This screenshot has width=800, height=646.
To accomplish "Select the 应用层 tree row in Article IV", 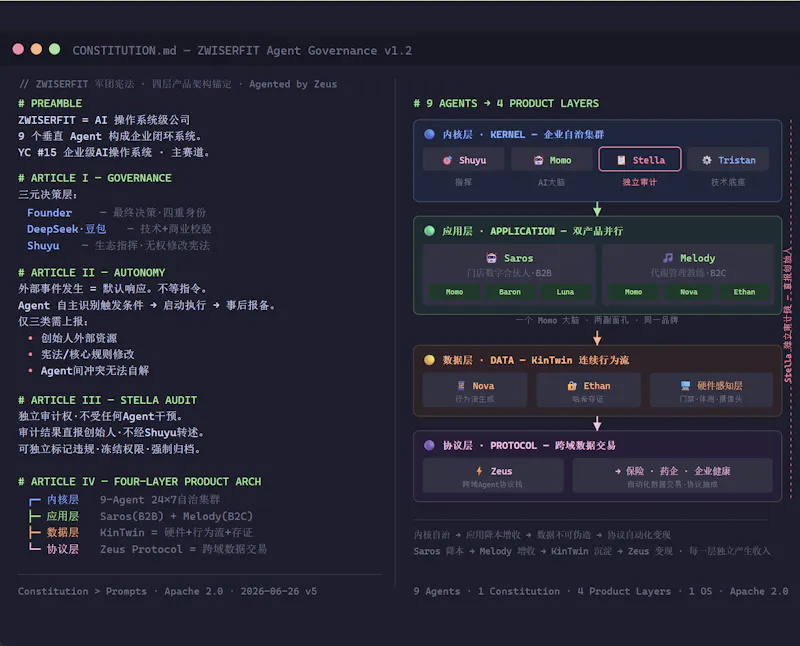I will [x=140, y=516].
